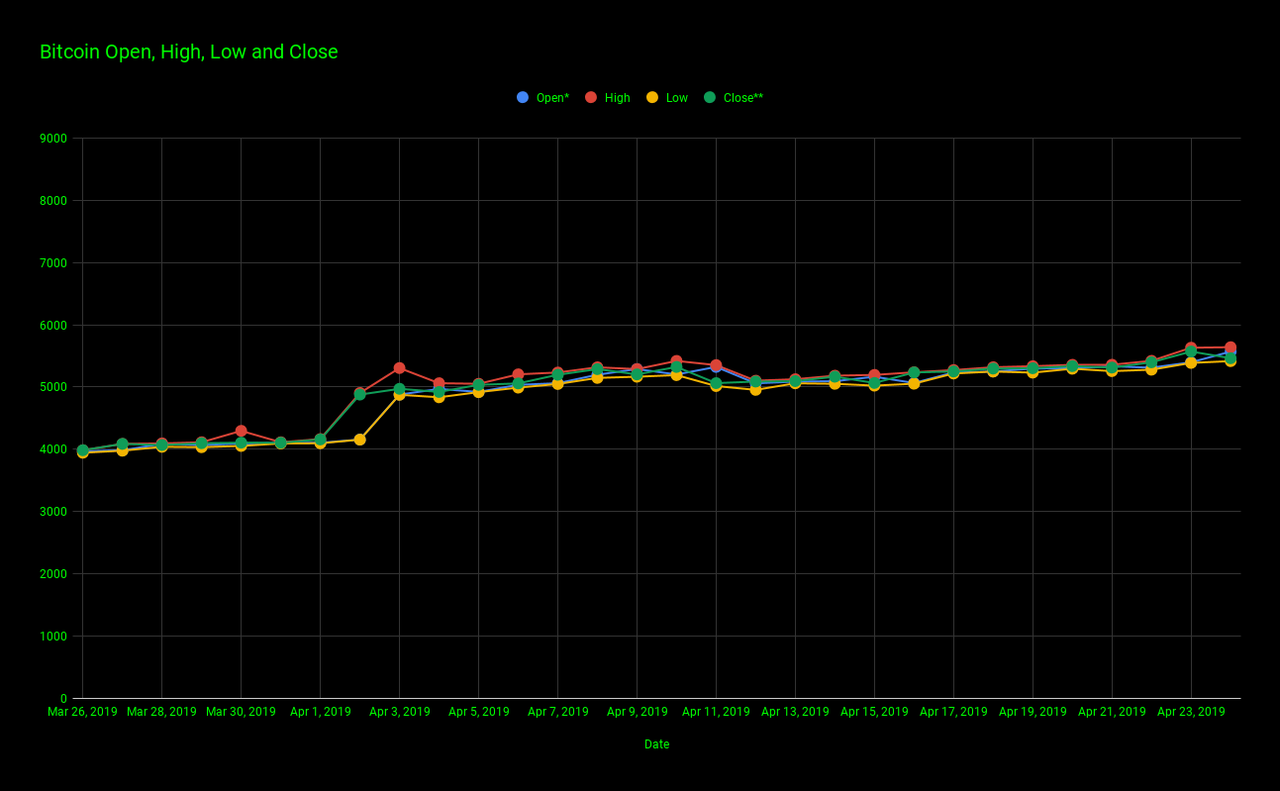Click the x-axis label Apr 19, 2019
Screen dimensions: 1280x791
click(x=1033, y=712)
